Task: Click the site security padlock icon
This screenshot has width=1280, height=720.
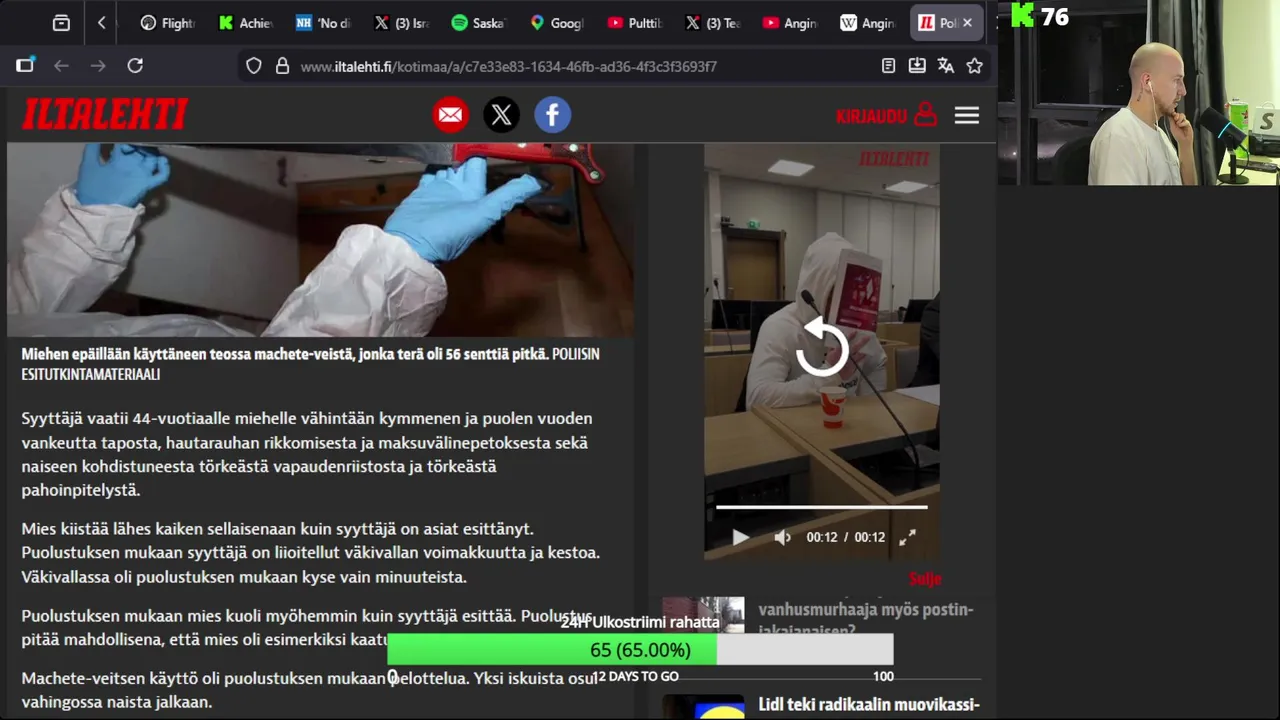Action: pos(282,66)
